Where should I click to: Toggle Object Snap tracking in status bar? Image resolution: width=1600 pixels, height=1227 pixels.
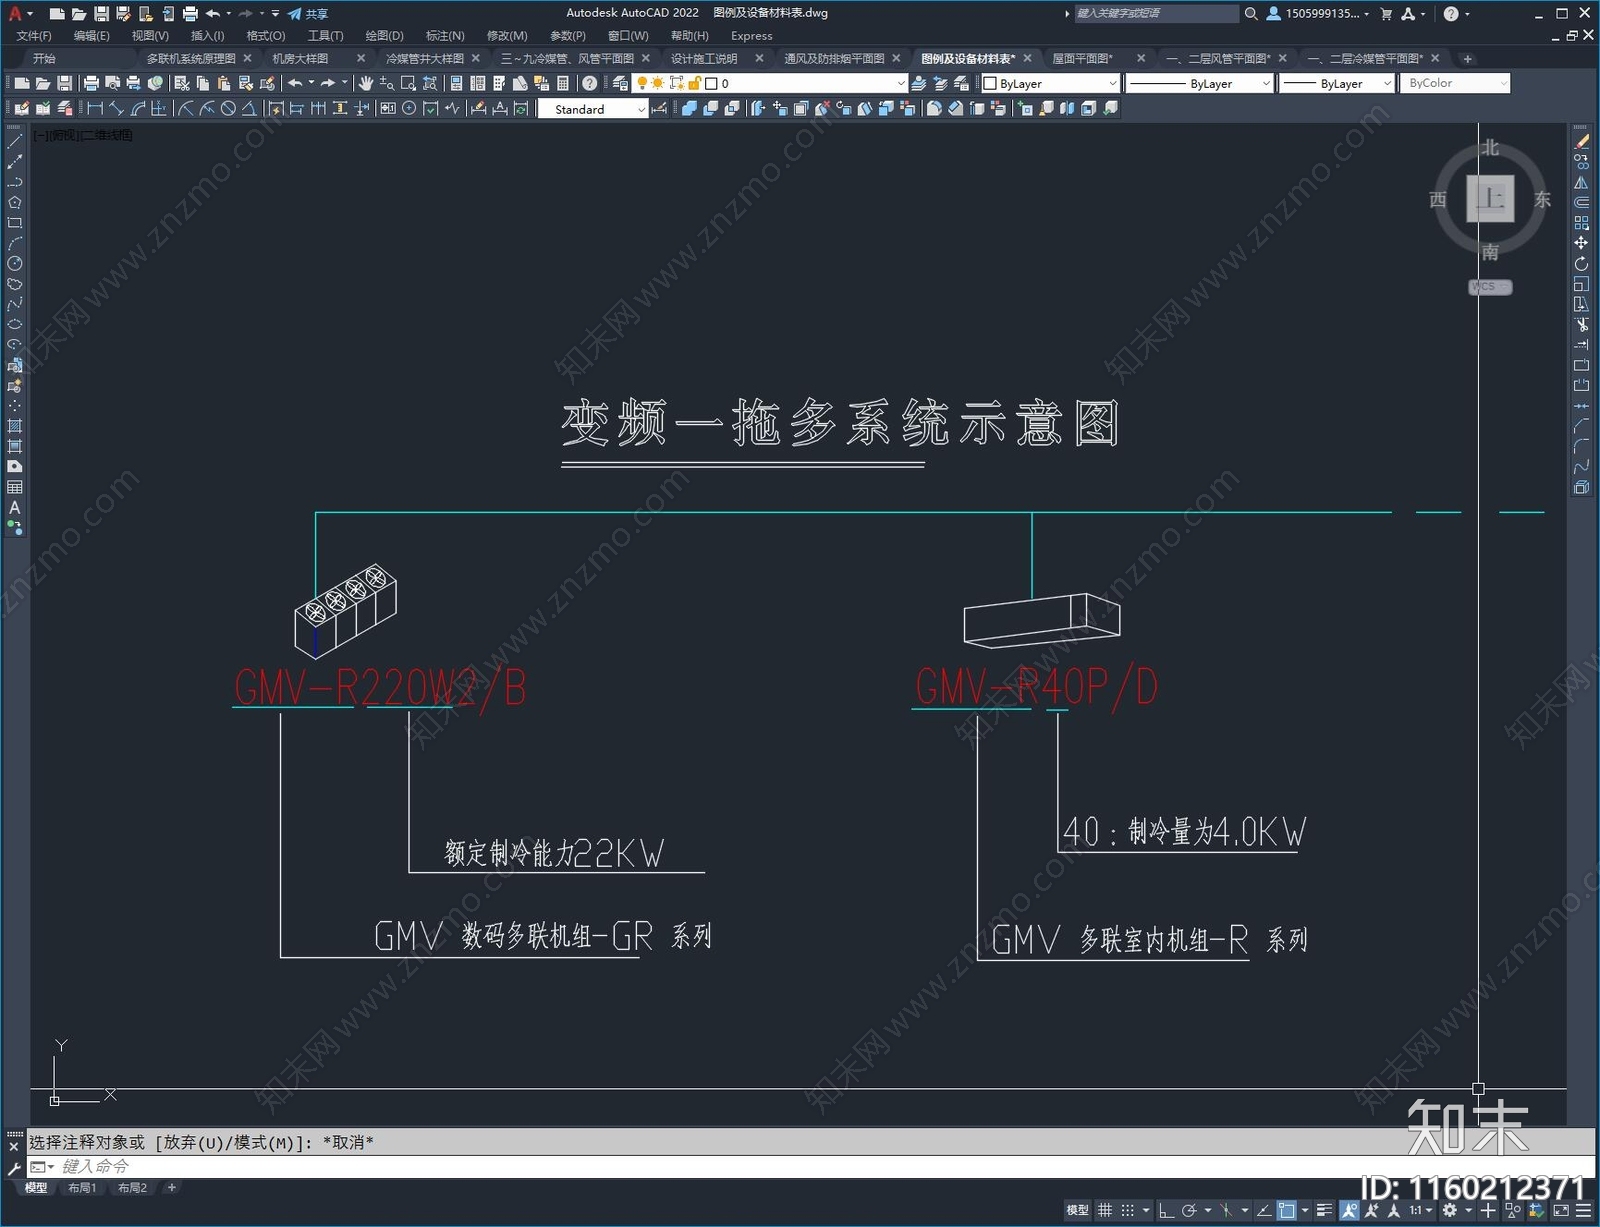click(1263, 1210)
